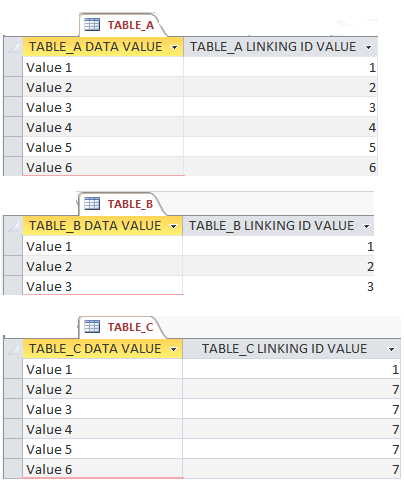
Task: Click TABLE_C select-all corner box
Action: click(13, 349)
